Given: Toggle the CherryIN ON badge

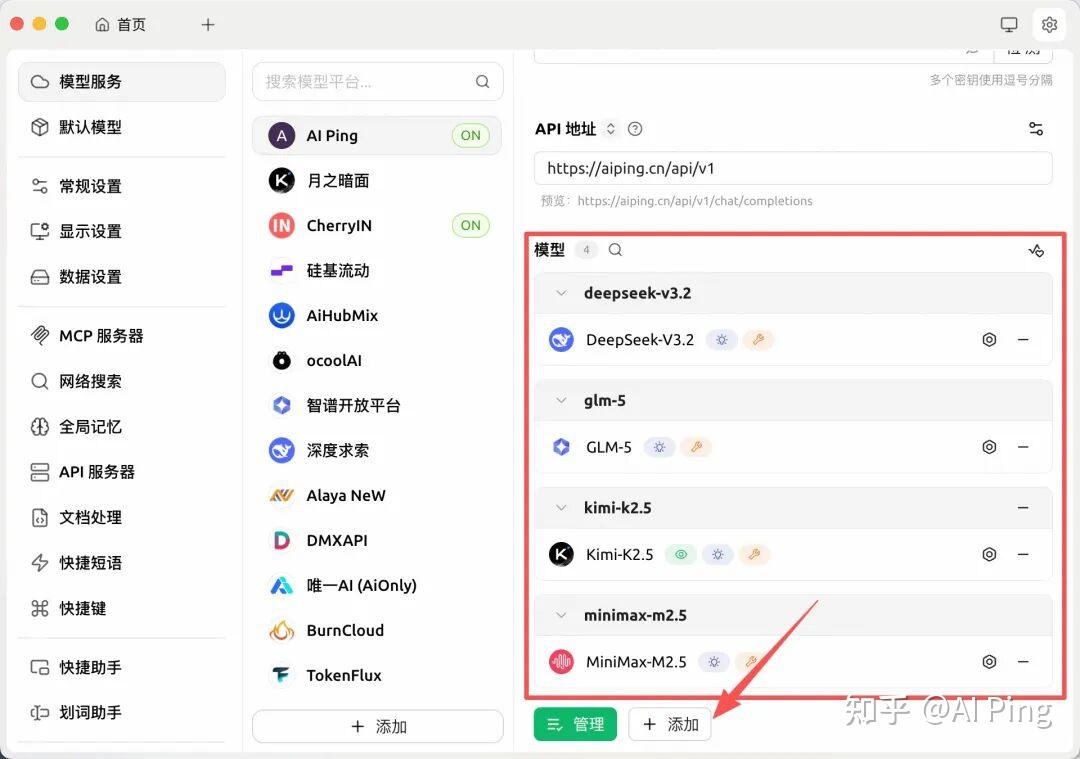Looking at the screenshot, I should pos(470,226).
